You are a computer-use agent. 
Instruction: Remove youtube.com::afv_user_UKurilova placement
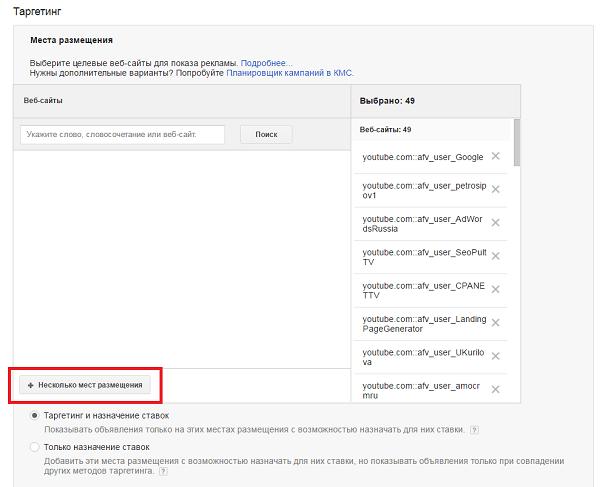[x=496, y=356]
